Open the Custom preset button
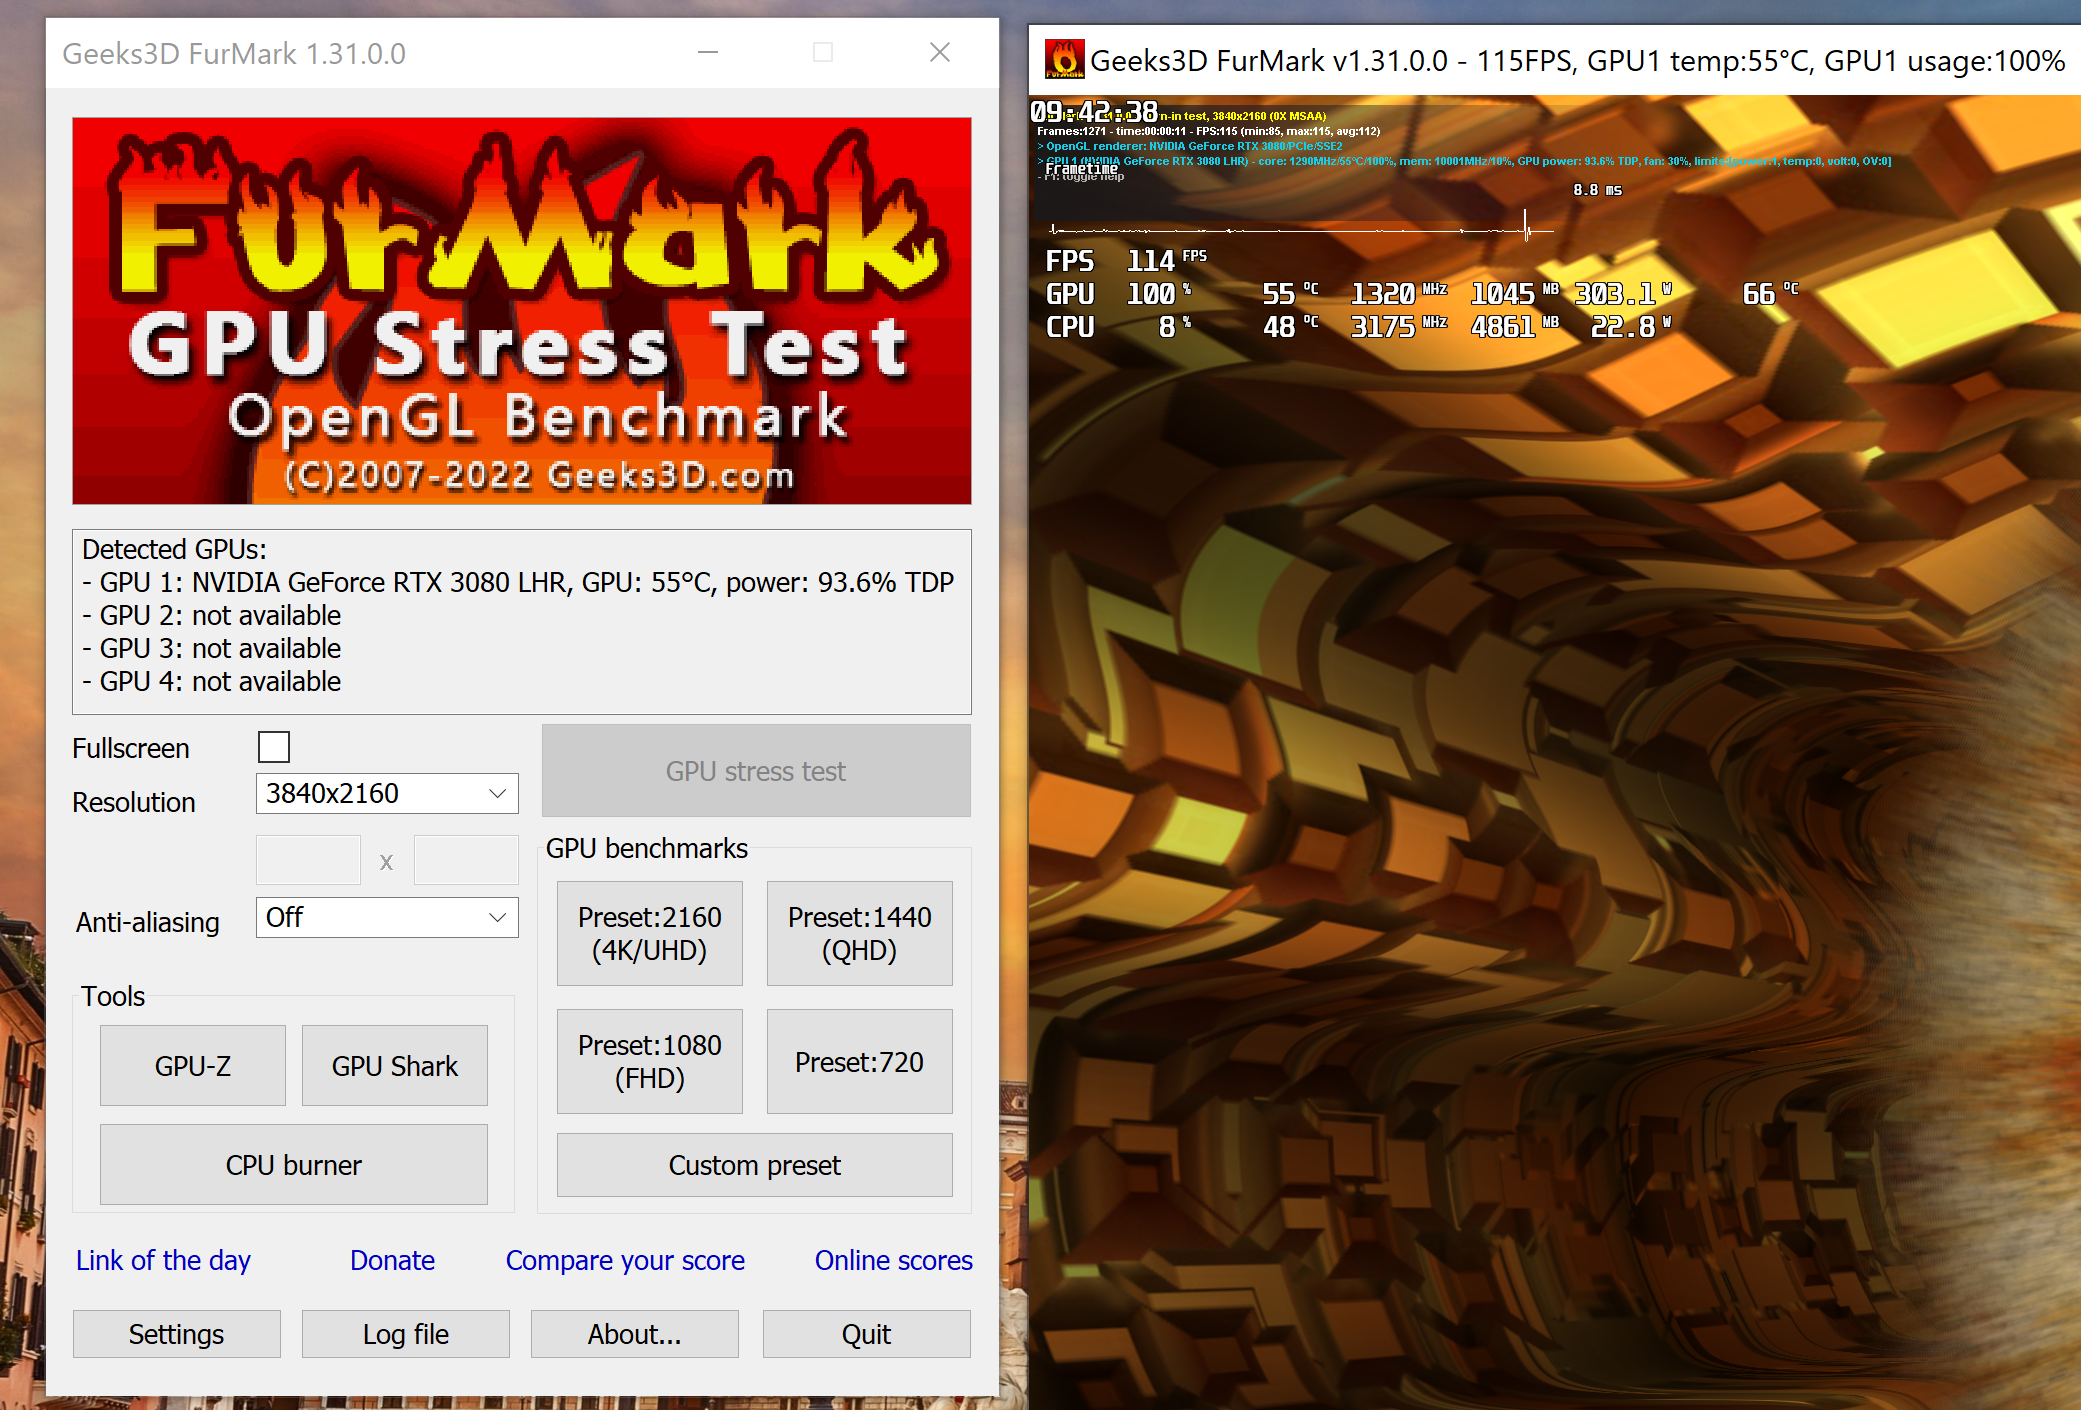The height and width of the screenshot is (1410, 2081). tap(754, 1166)
